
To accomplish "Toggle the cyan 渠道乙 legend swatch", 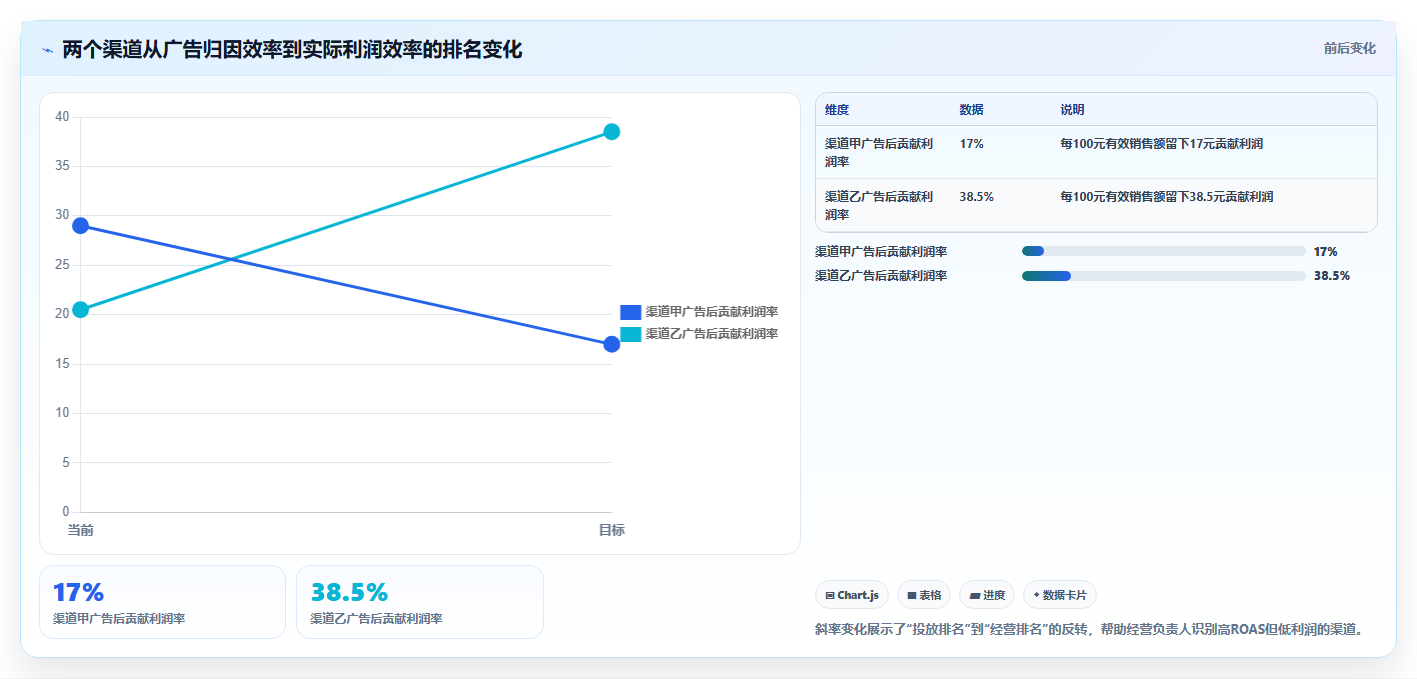I will [x=630, y=334].
